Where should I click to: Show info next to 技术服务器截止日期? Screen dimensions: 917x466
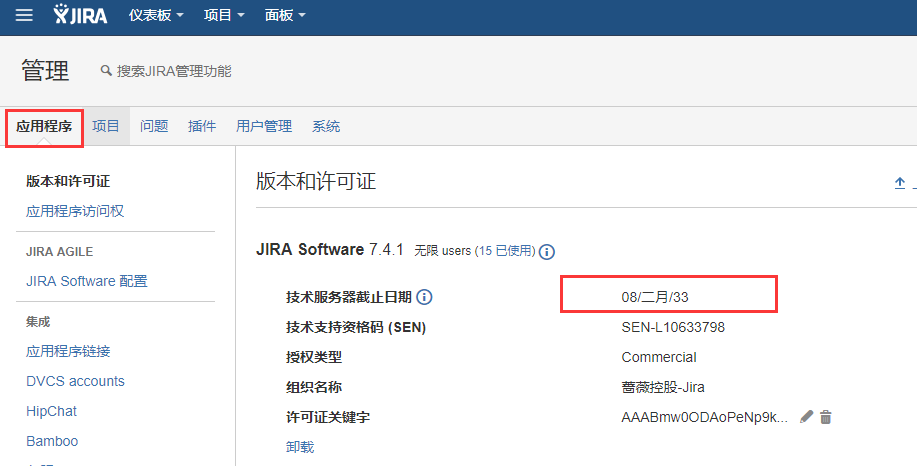pos(424,297)
